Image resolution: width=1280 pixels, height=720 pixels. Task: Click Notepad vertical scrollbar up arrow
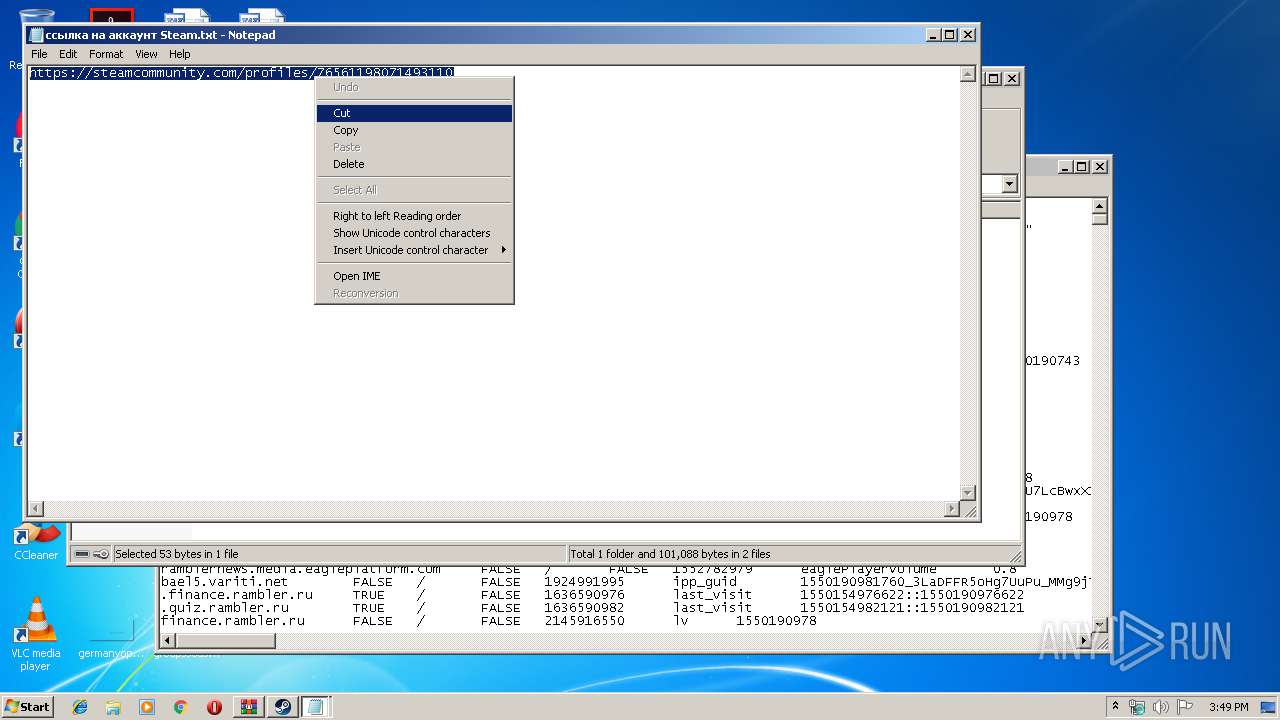pos(967,74)
